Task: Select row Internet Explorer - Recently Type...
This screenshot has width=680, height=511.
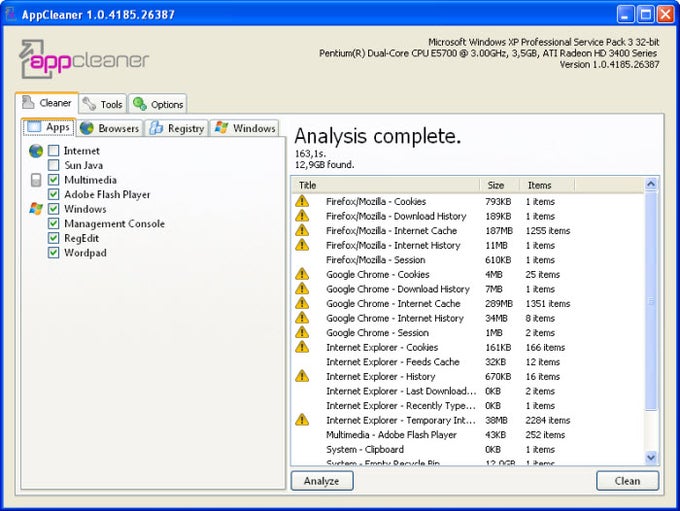Action: click(468, 406)
